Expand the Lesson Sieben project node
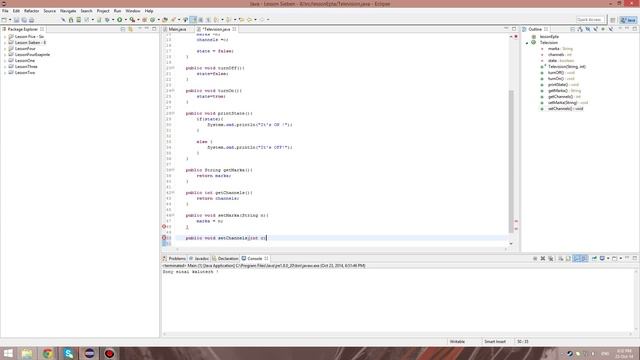The image size is (640, 360). (5, 42)
